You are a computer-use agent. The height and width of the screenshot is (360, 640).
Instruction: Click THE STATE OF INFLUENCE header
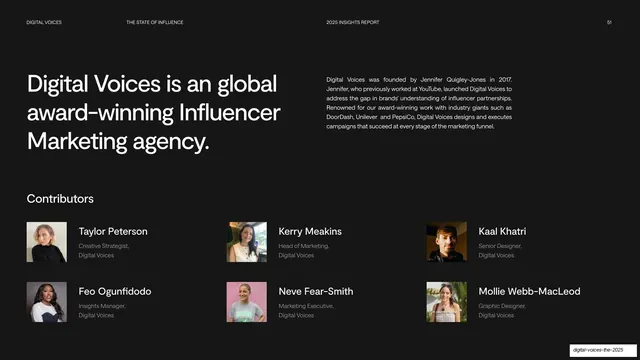155,22
